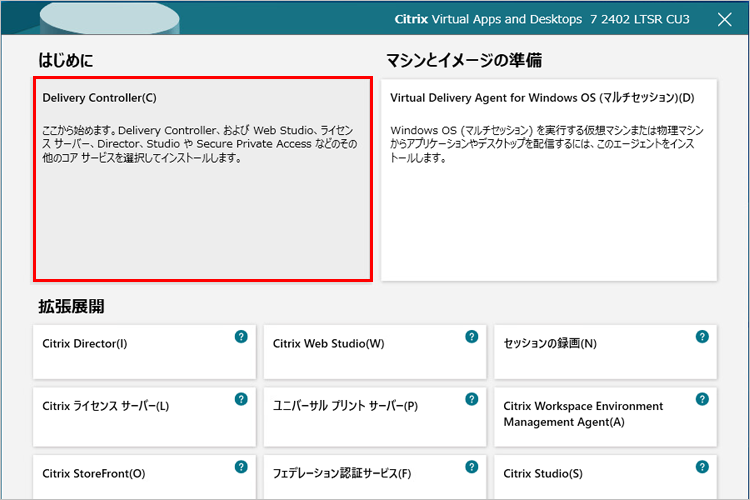
Task: Click help icon on Citrix Director tile
Action: (x=241, y=337)
